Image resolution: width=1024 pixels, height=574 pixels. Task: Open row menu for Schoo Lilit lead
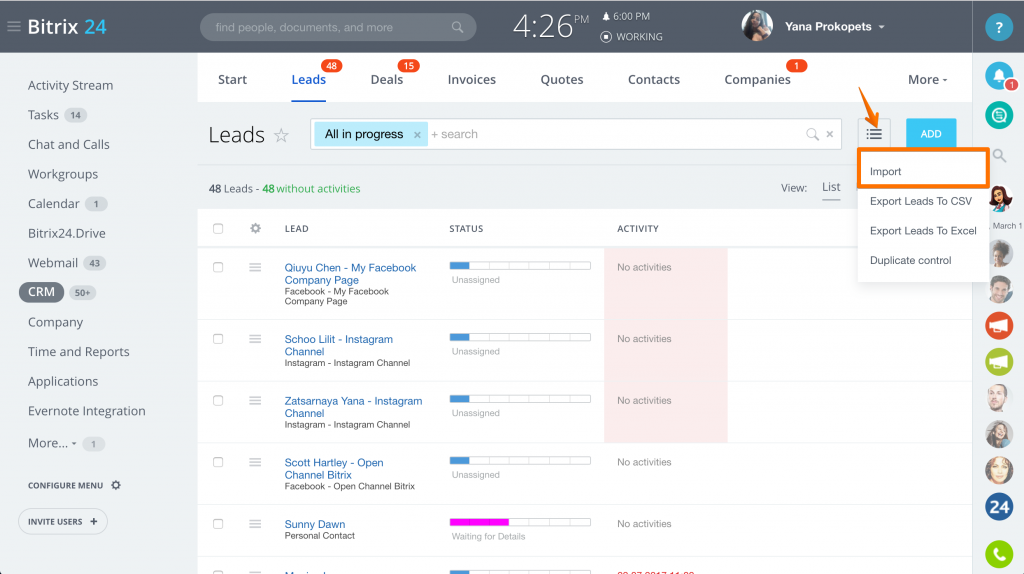255,339
